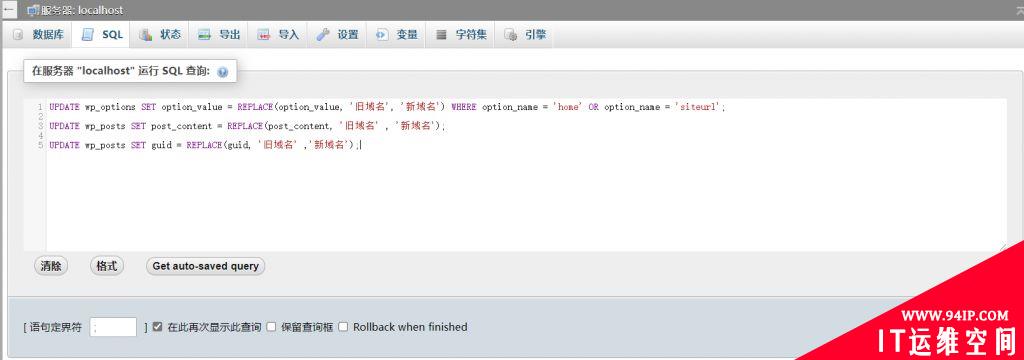Screen dimensions: 1024x360
Task: Click the 'siteurl' string in query
Action: coord(697,106)
